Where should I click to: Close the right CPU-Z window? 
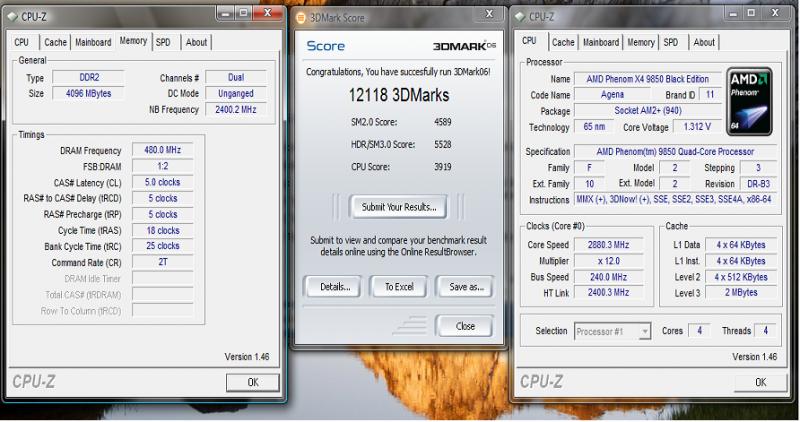pos(775,14)
